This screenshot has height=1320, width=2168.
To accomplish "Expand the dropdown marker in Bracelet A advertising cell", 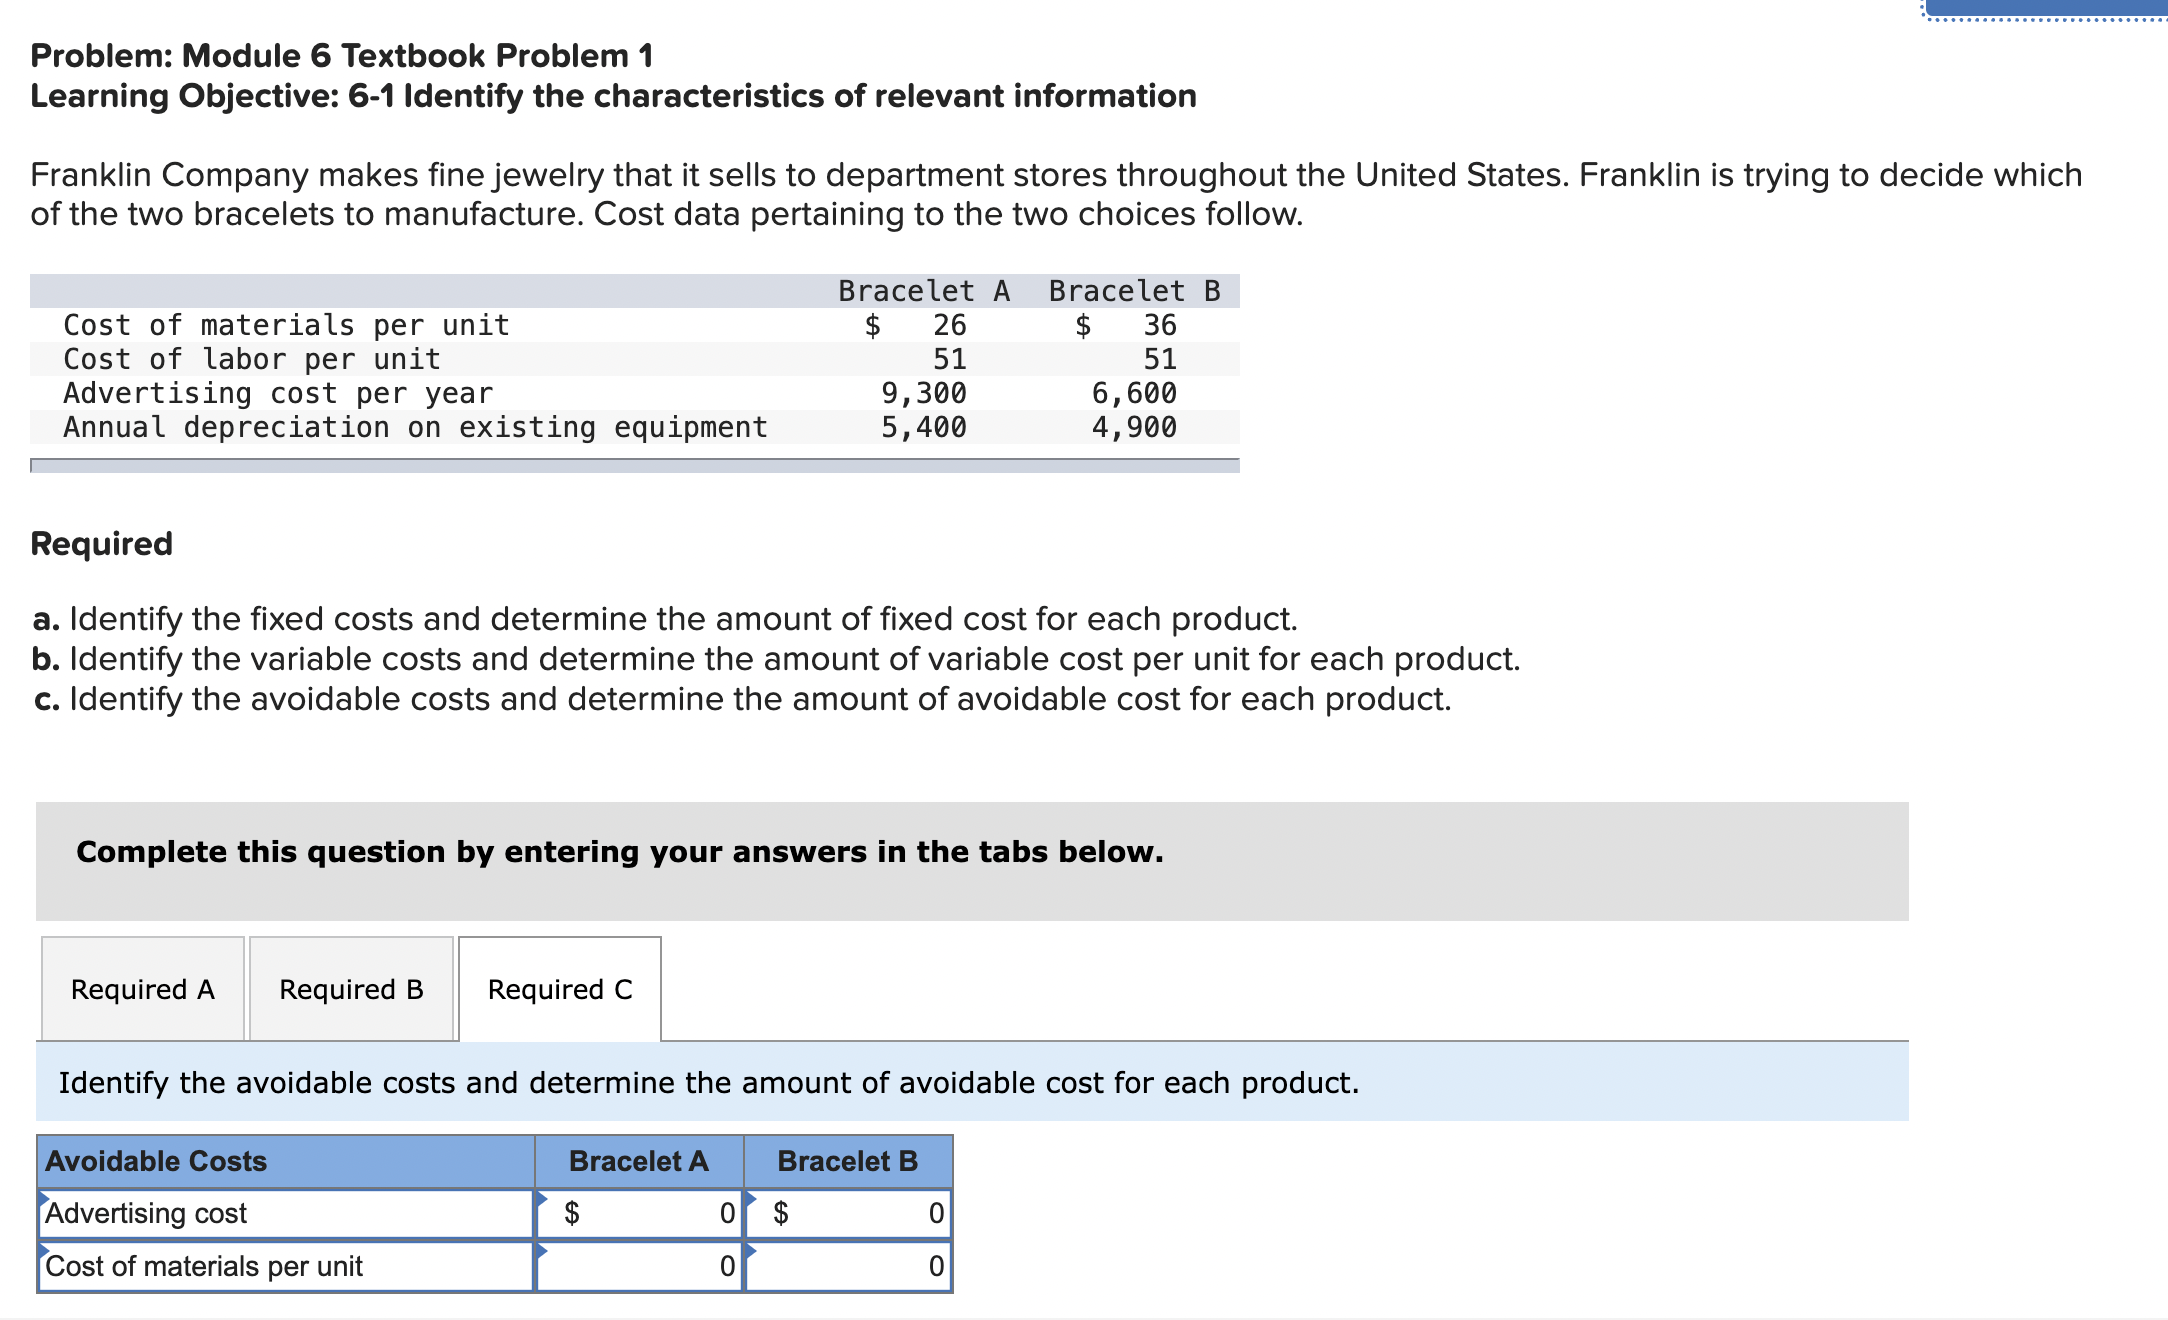I will tap(542, 1198).
